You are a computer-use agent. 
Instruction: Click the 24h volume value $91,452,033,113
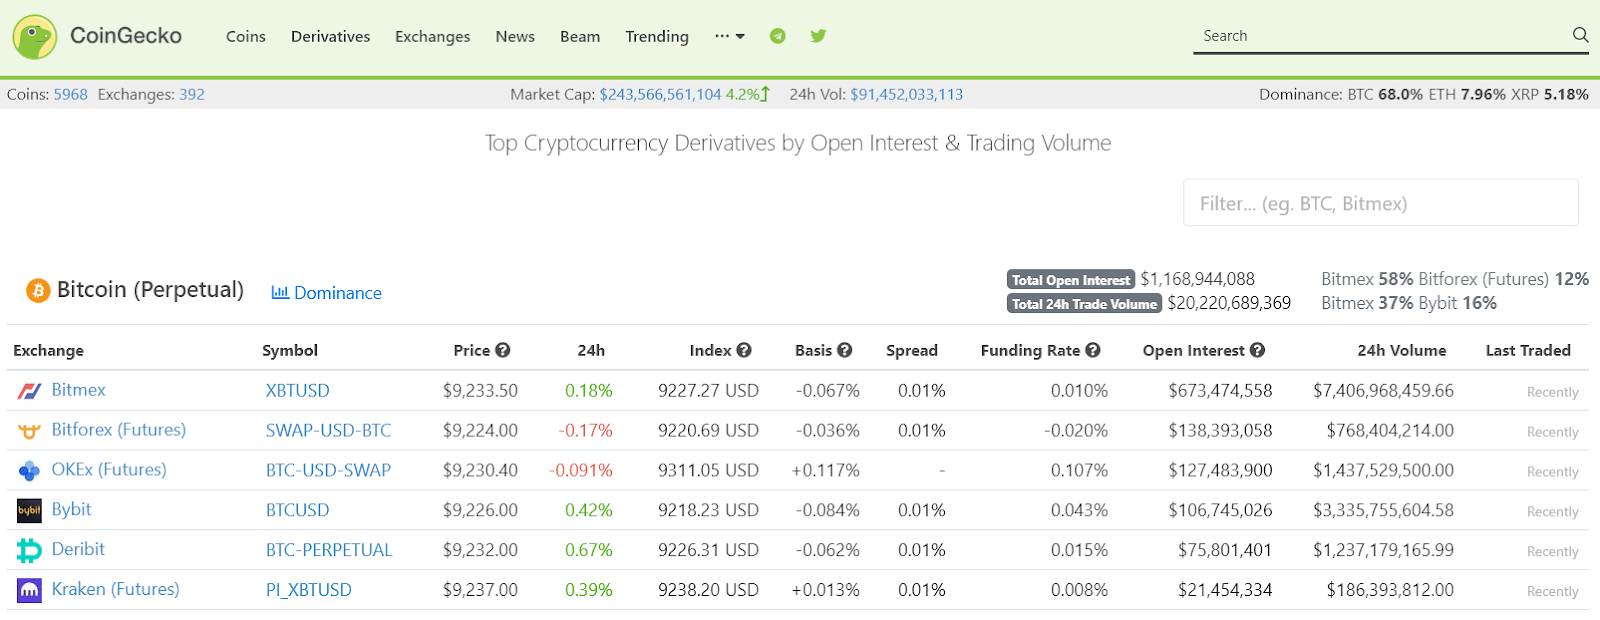click(907, 94)
